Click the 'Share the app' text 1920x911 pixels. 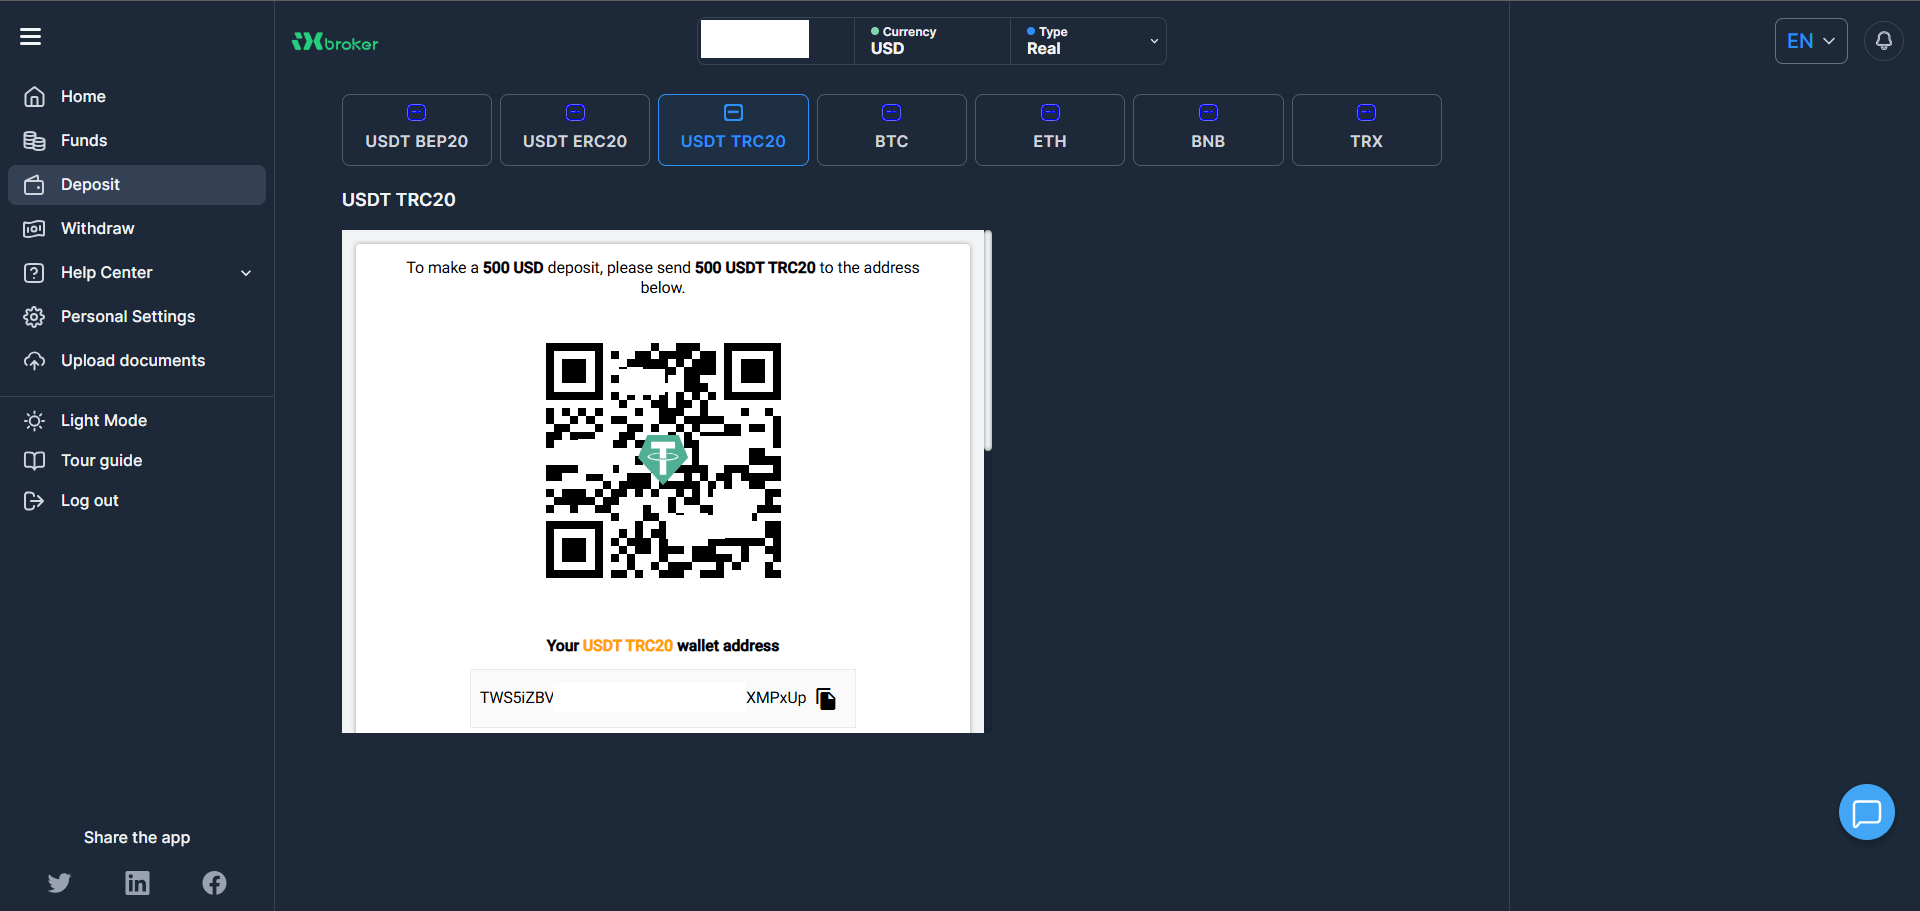tap(137, 838)
